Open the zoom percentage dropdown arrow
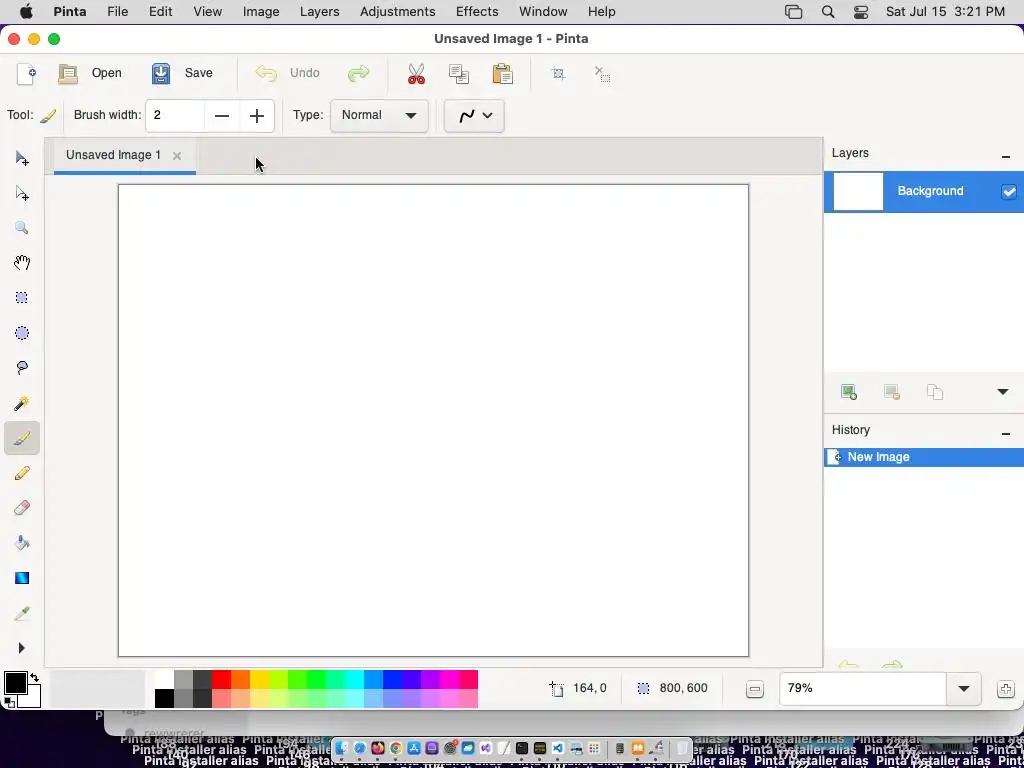The height and width of the screenshot is (768, 1024). (964, 688)
